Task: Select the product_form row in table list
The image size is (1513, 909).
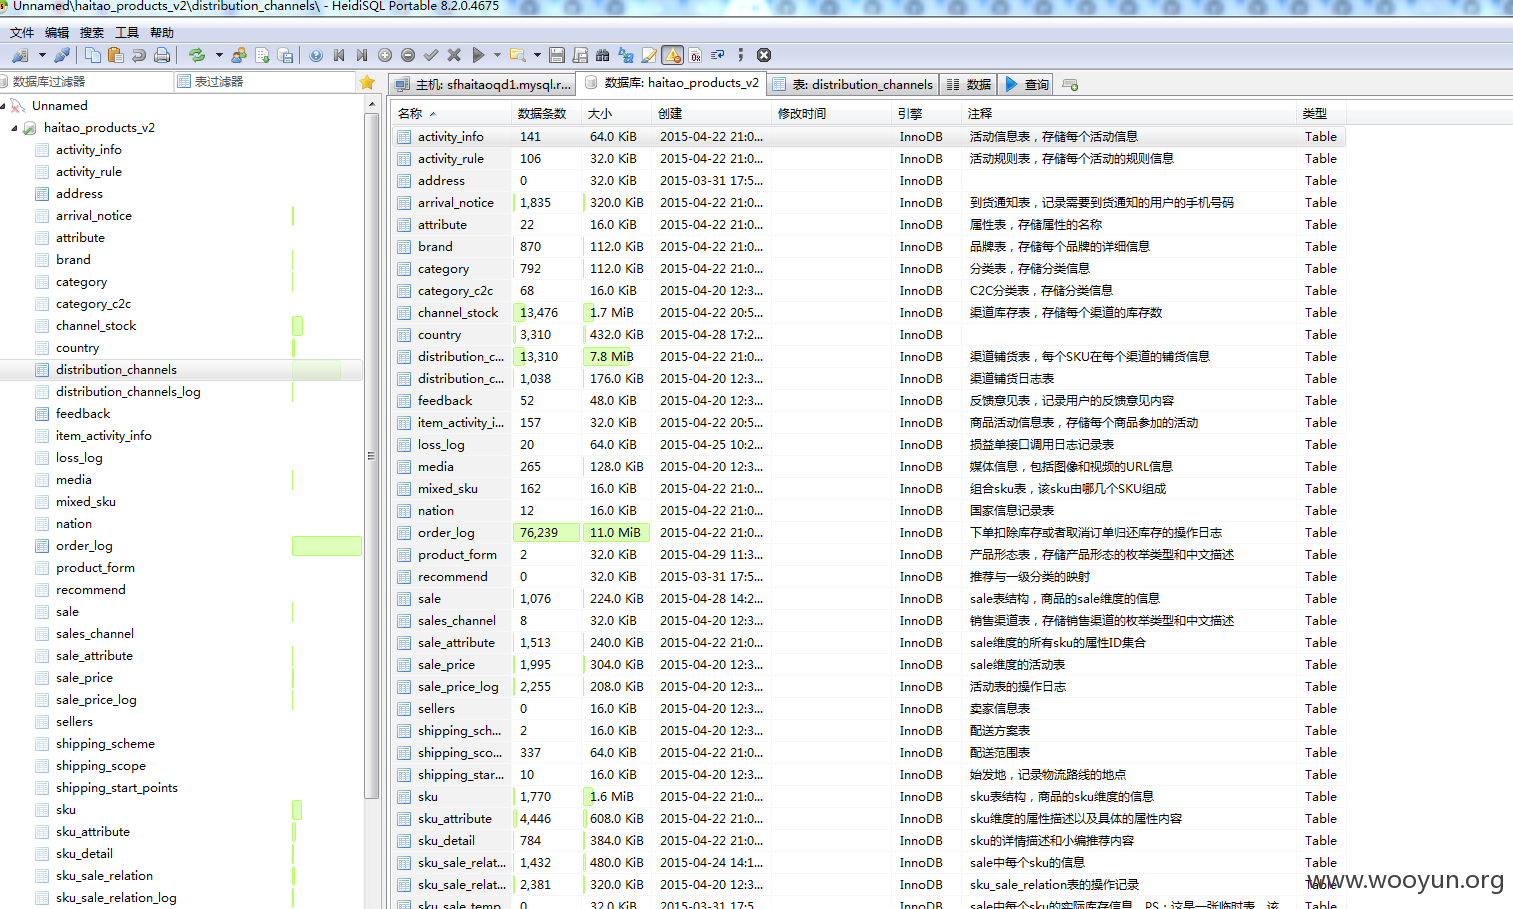Action: coord(868,555)
